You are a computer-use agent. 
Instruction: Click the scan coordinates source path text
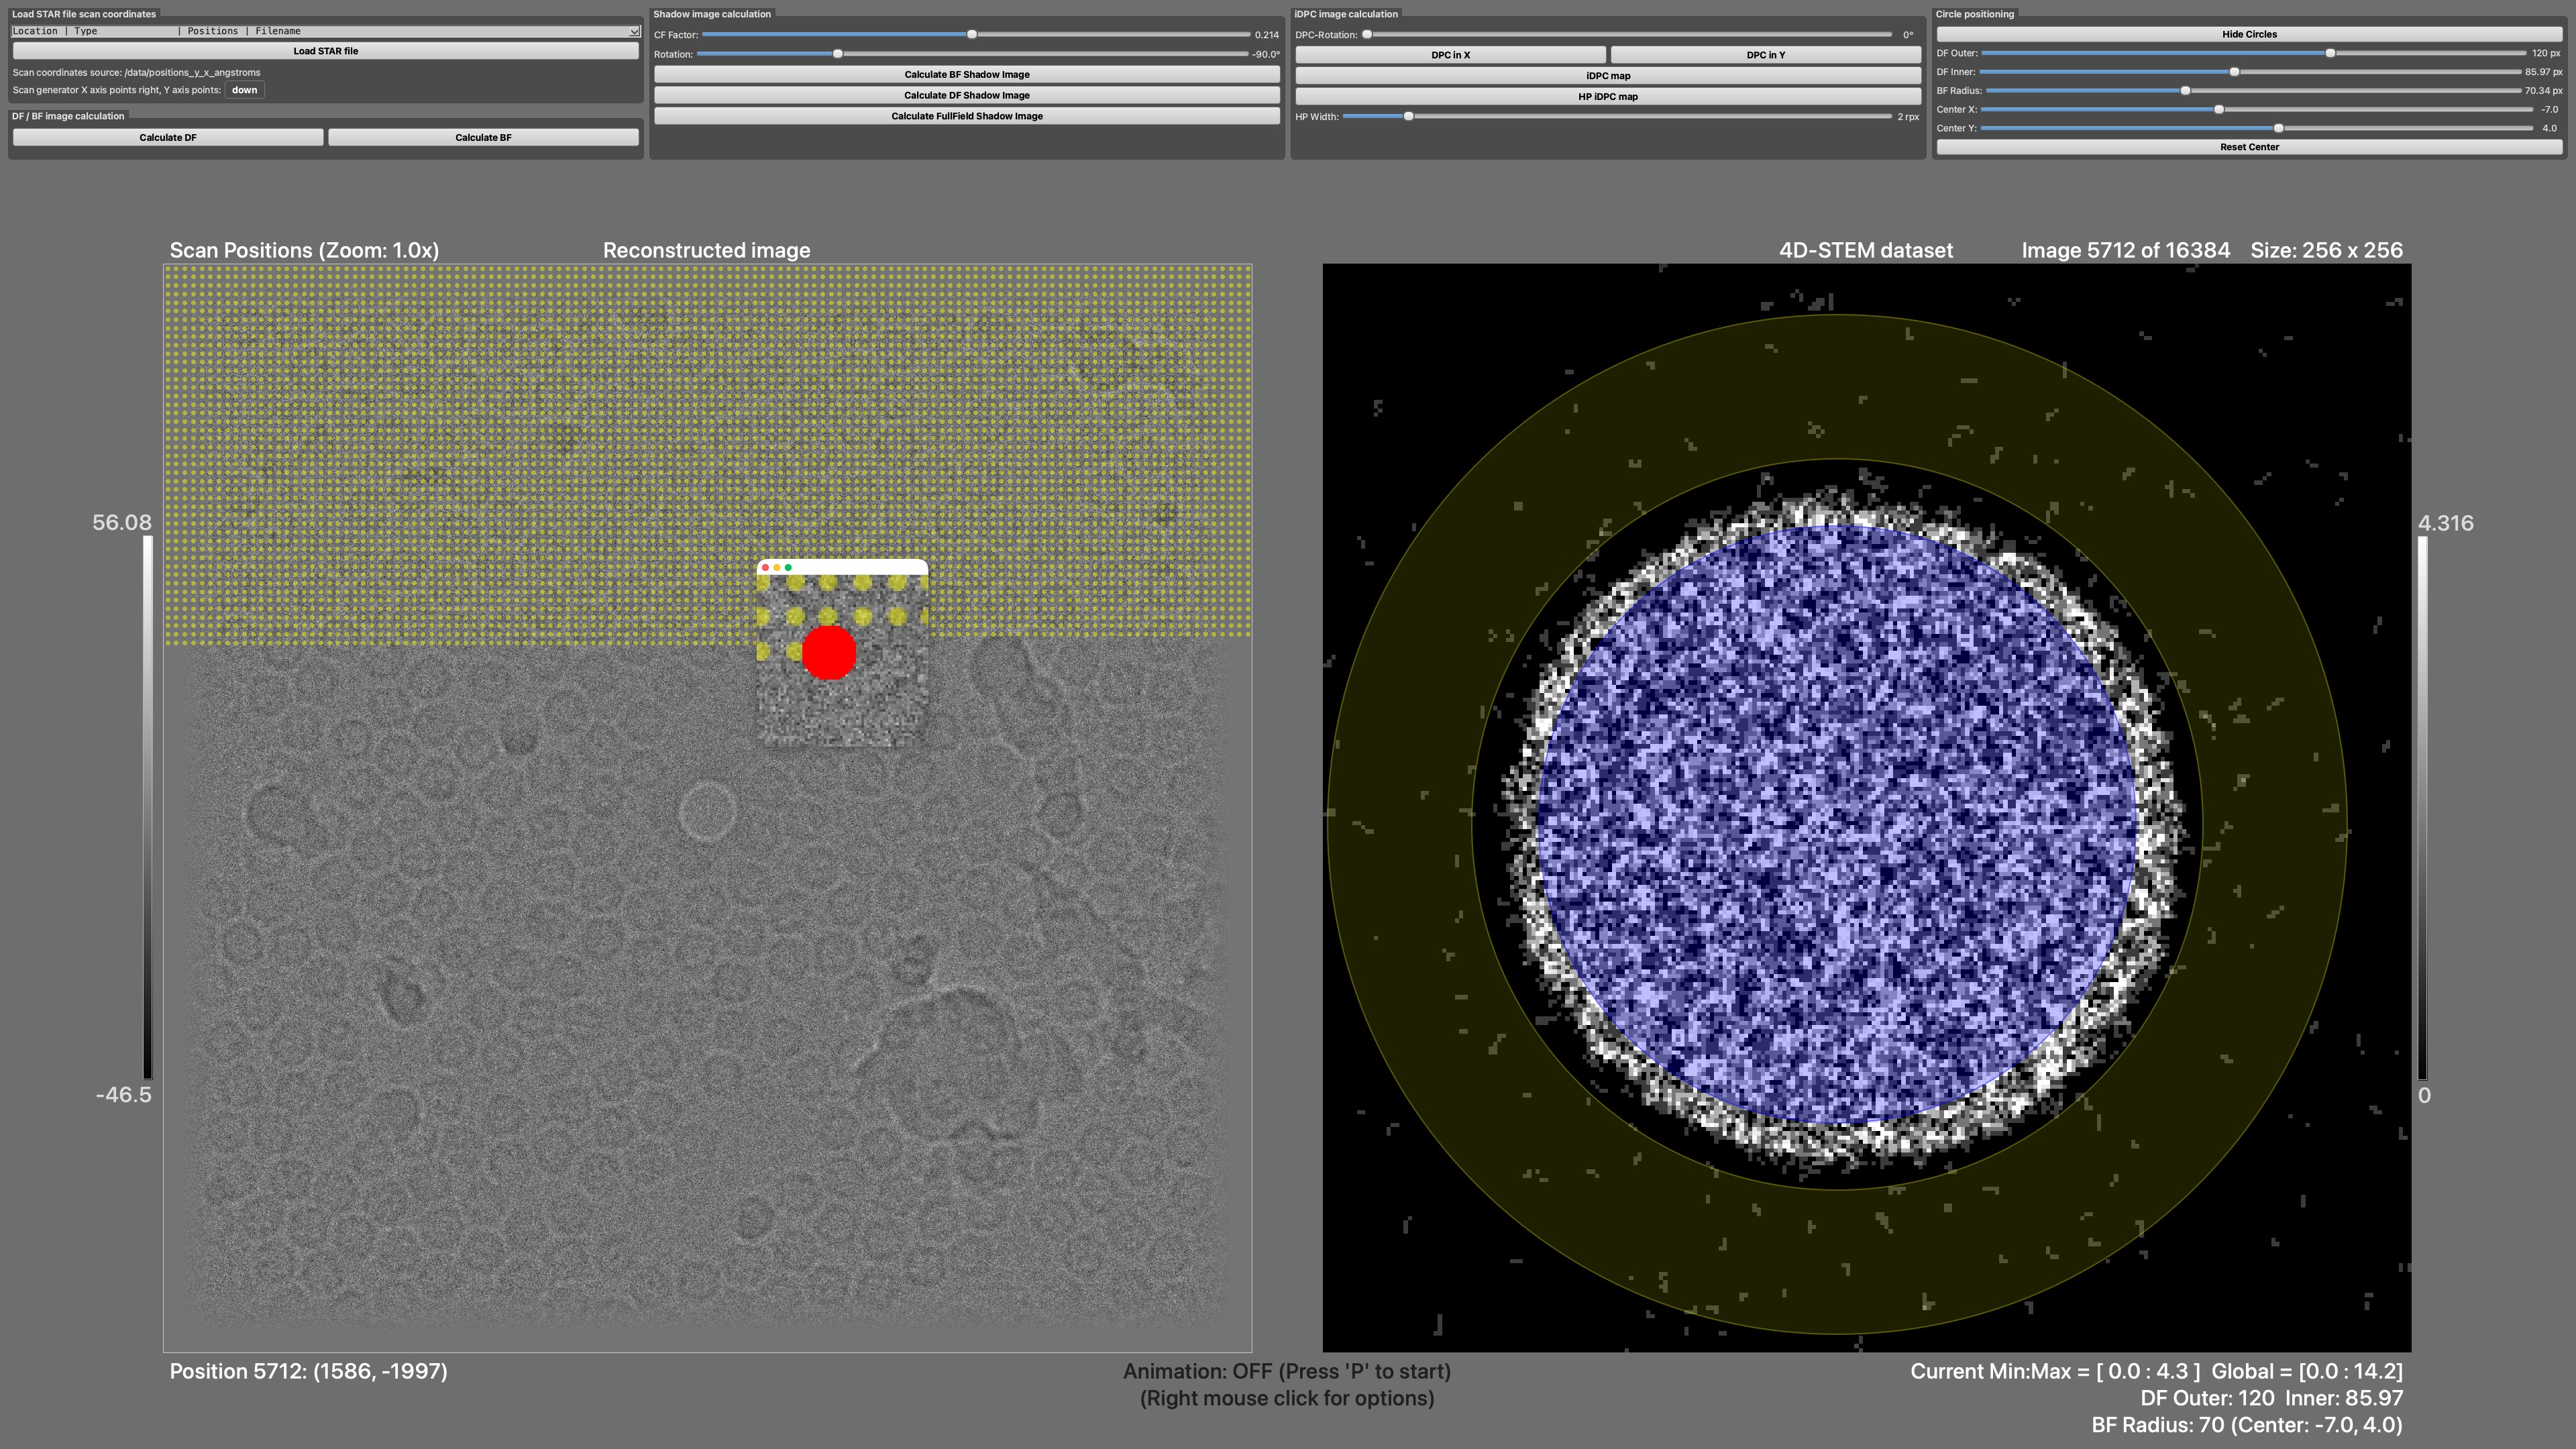click(x=136, y=72)
